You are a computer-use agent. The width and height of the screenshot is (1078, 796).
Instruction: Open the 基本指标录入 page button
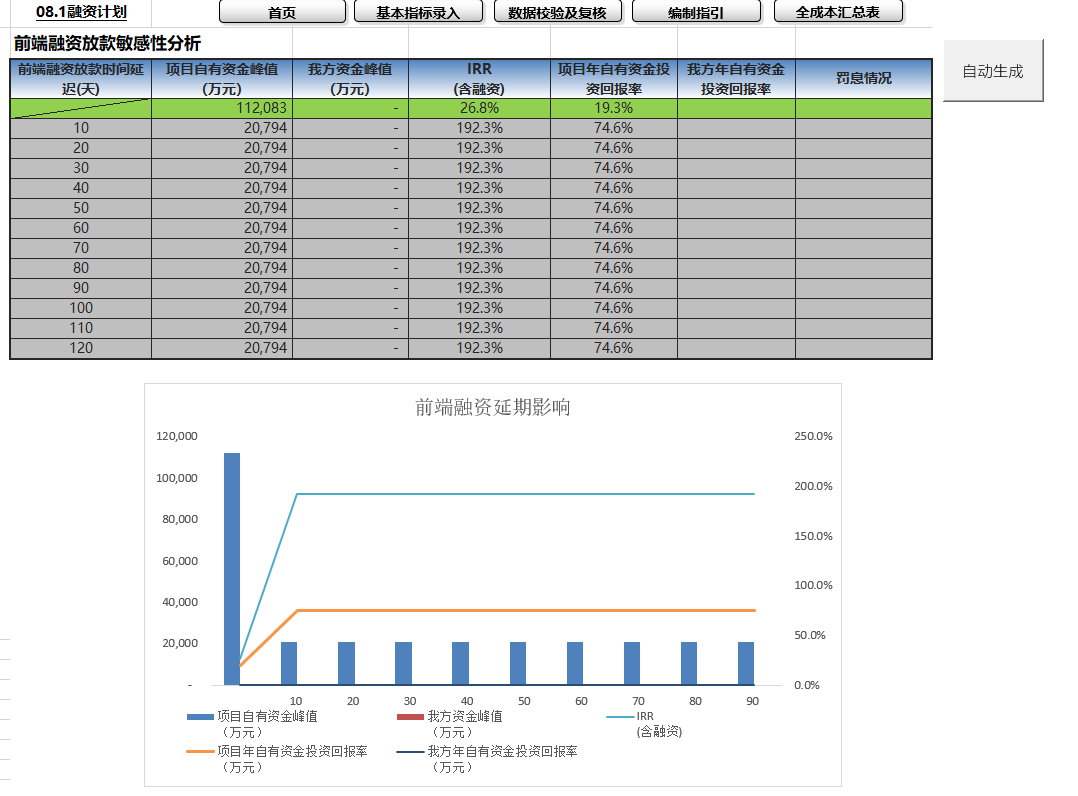click(418, 13)
